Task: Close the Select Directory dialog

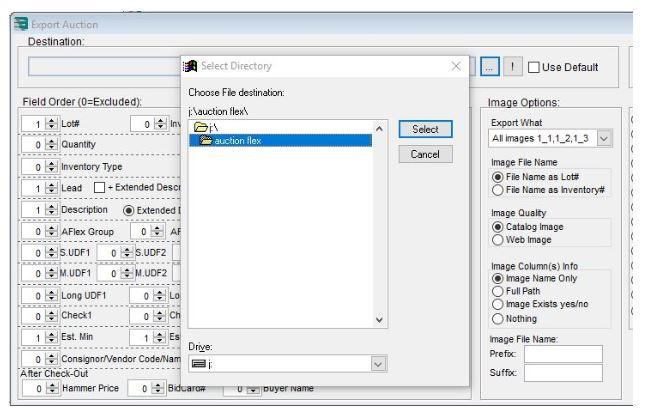Action: click(x=456, y=66)
